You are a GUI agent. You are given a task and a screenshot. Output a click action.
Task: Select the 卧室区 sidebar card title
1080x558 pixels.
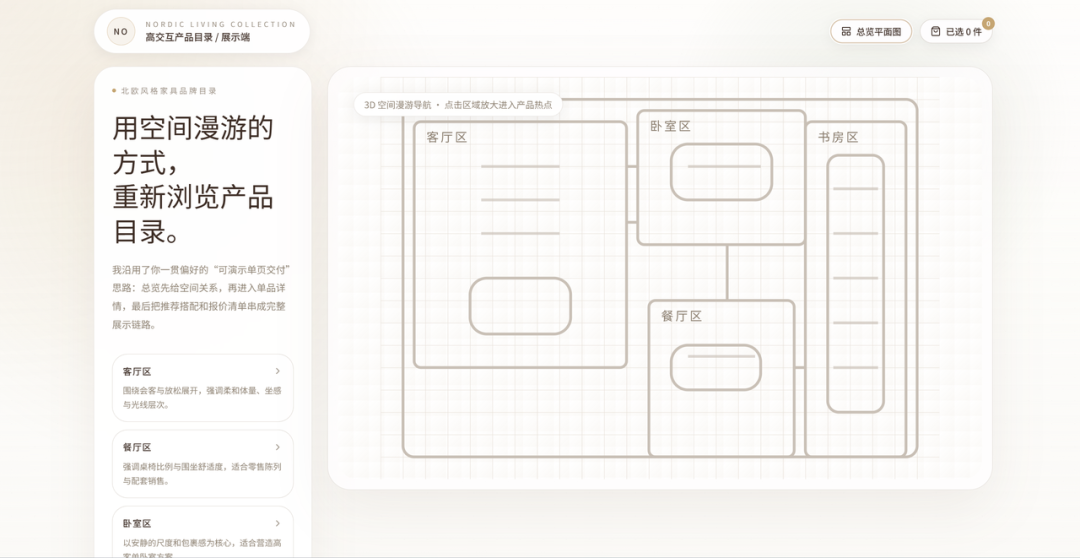click(x=137, y=524)
